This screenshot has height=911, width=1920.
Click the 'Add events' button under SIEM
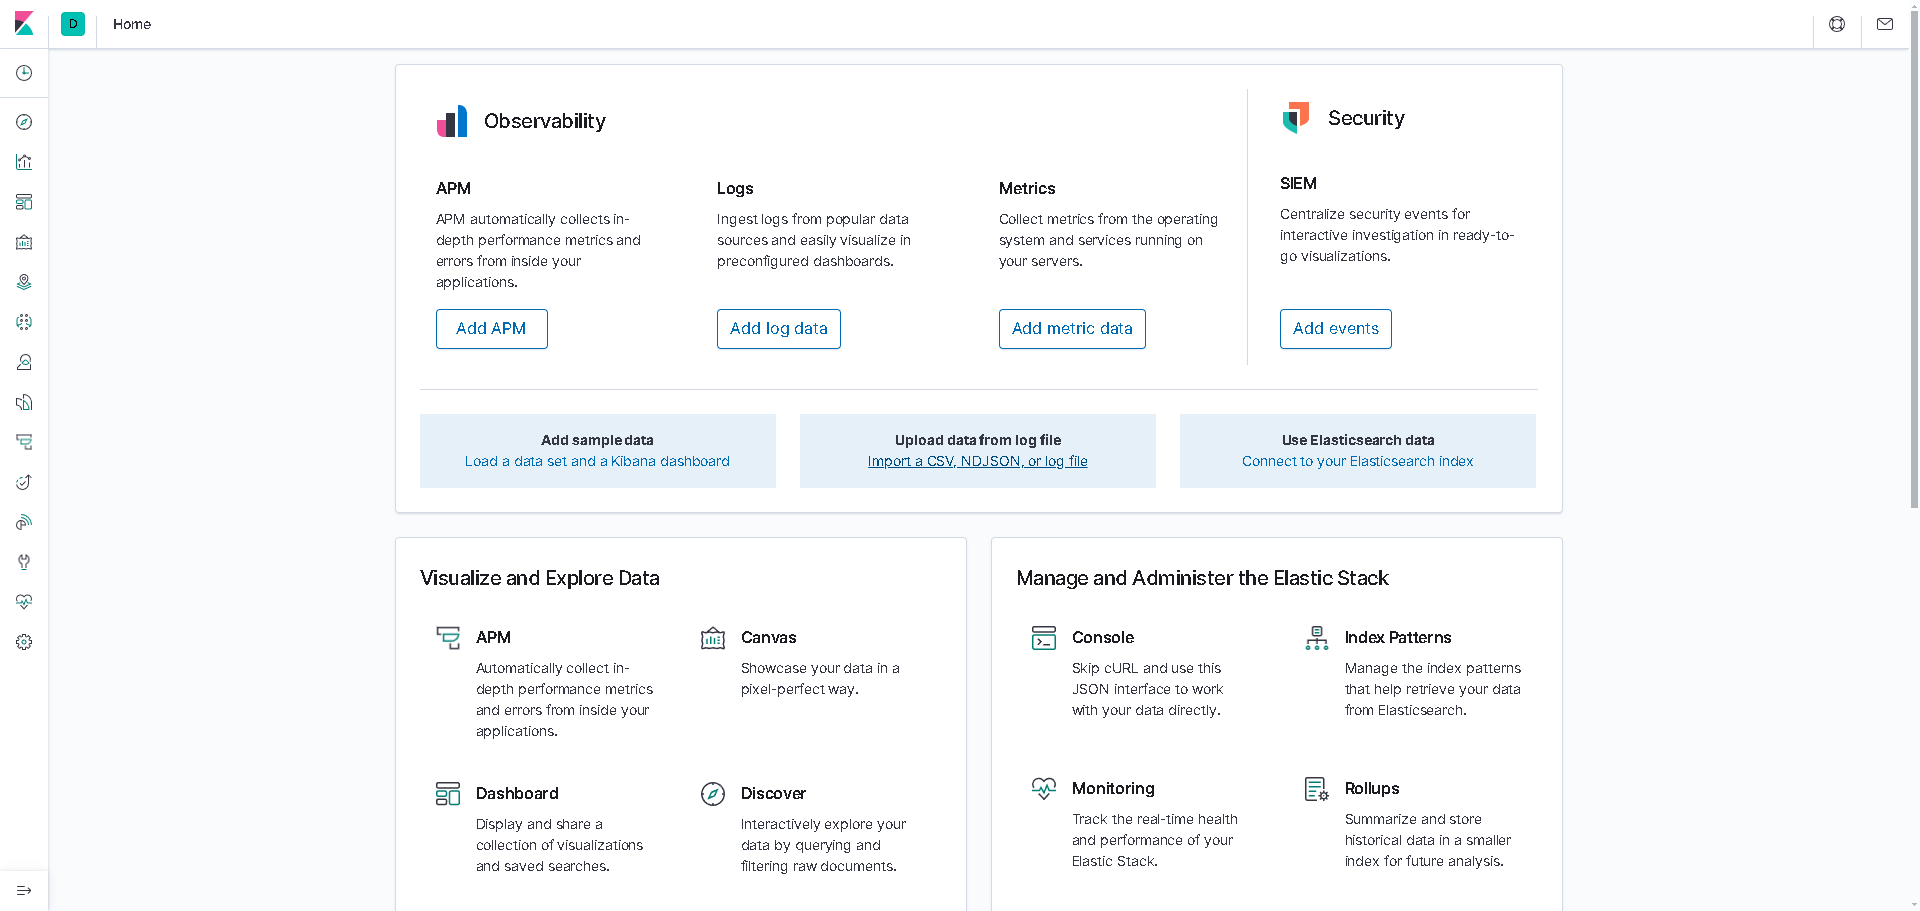click(x=1335, y=328)
